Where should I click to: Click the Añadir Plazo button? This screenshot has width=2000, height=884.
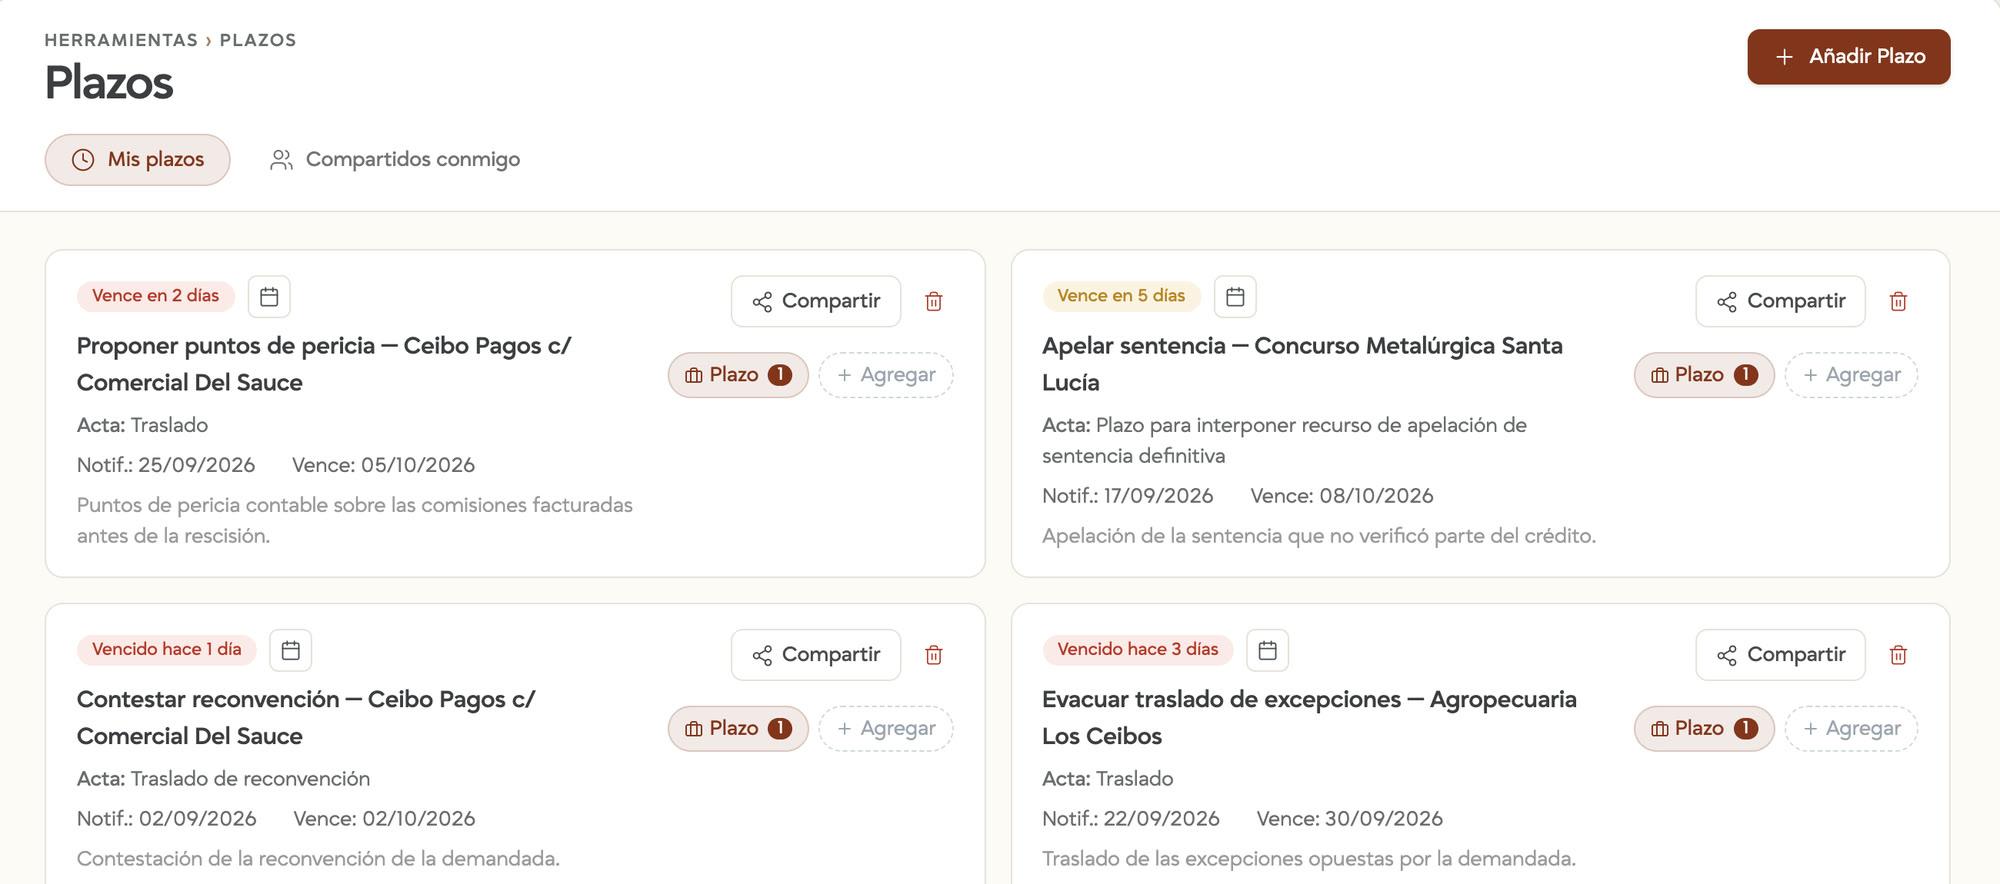(1849, 57)
